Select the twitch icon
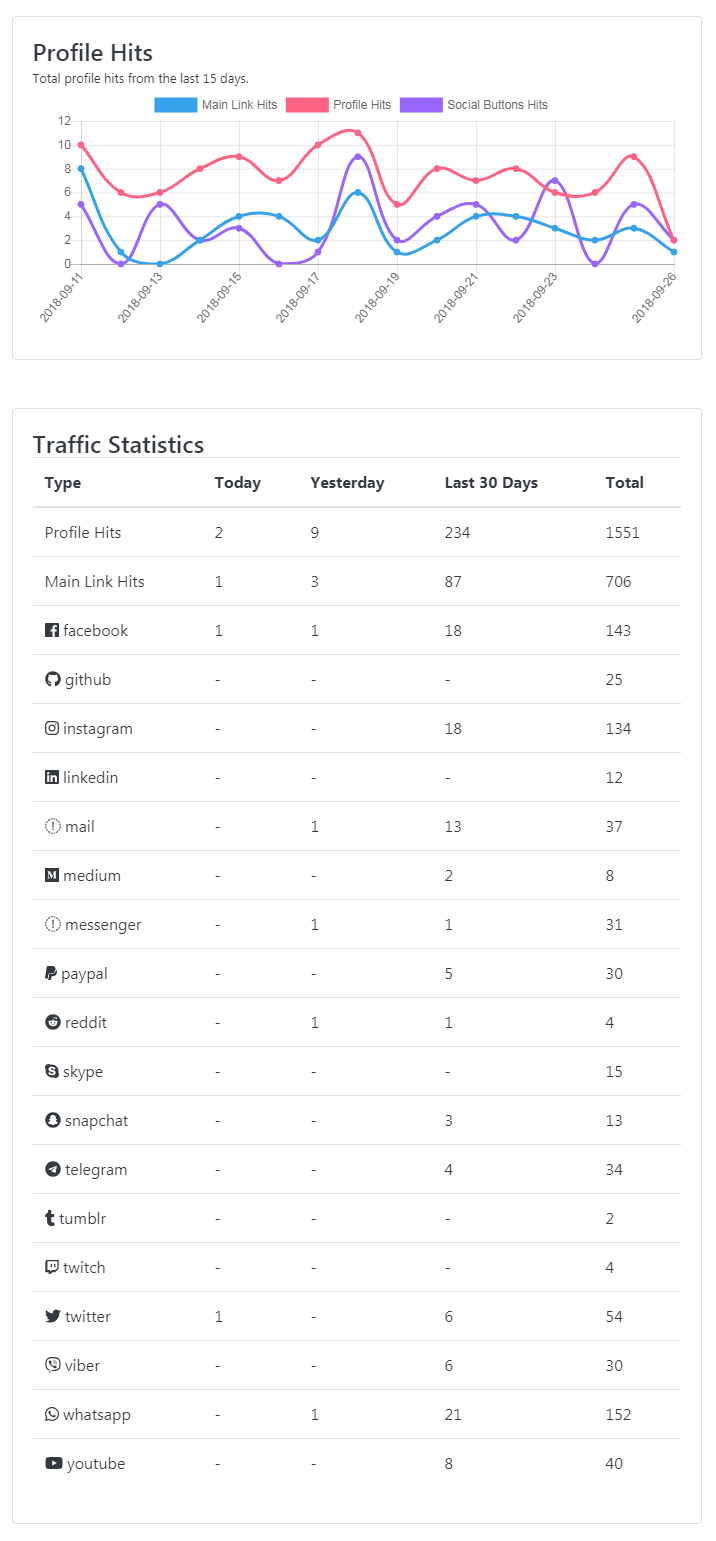Image resolution: width=716 pixels, height=1541 pixels. 51,1266
